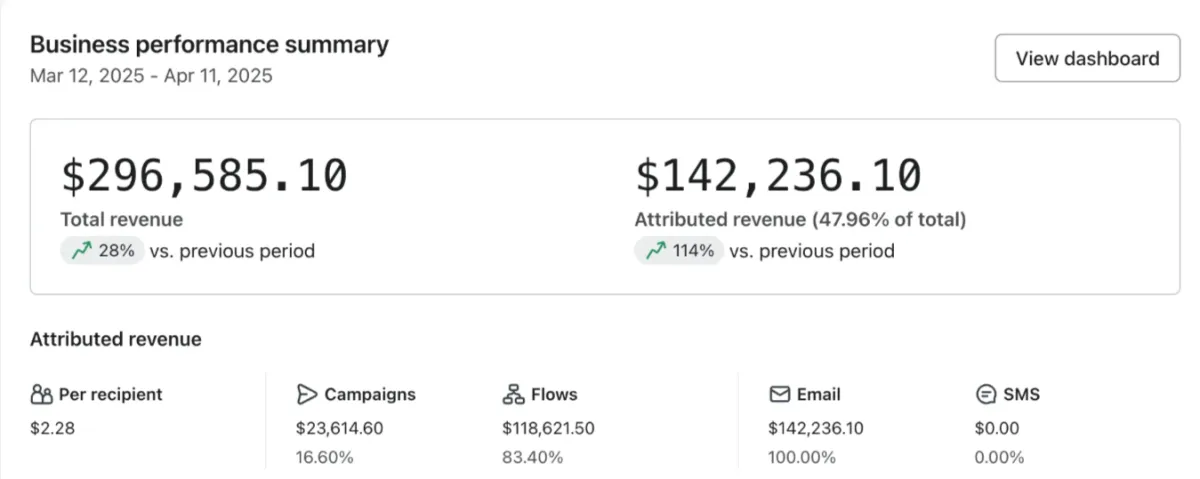Click the Per recipient people icon

pyautogui.click(x=41, y=394)
